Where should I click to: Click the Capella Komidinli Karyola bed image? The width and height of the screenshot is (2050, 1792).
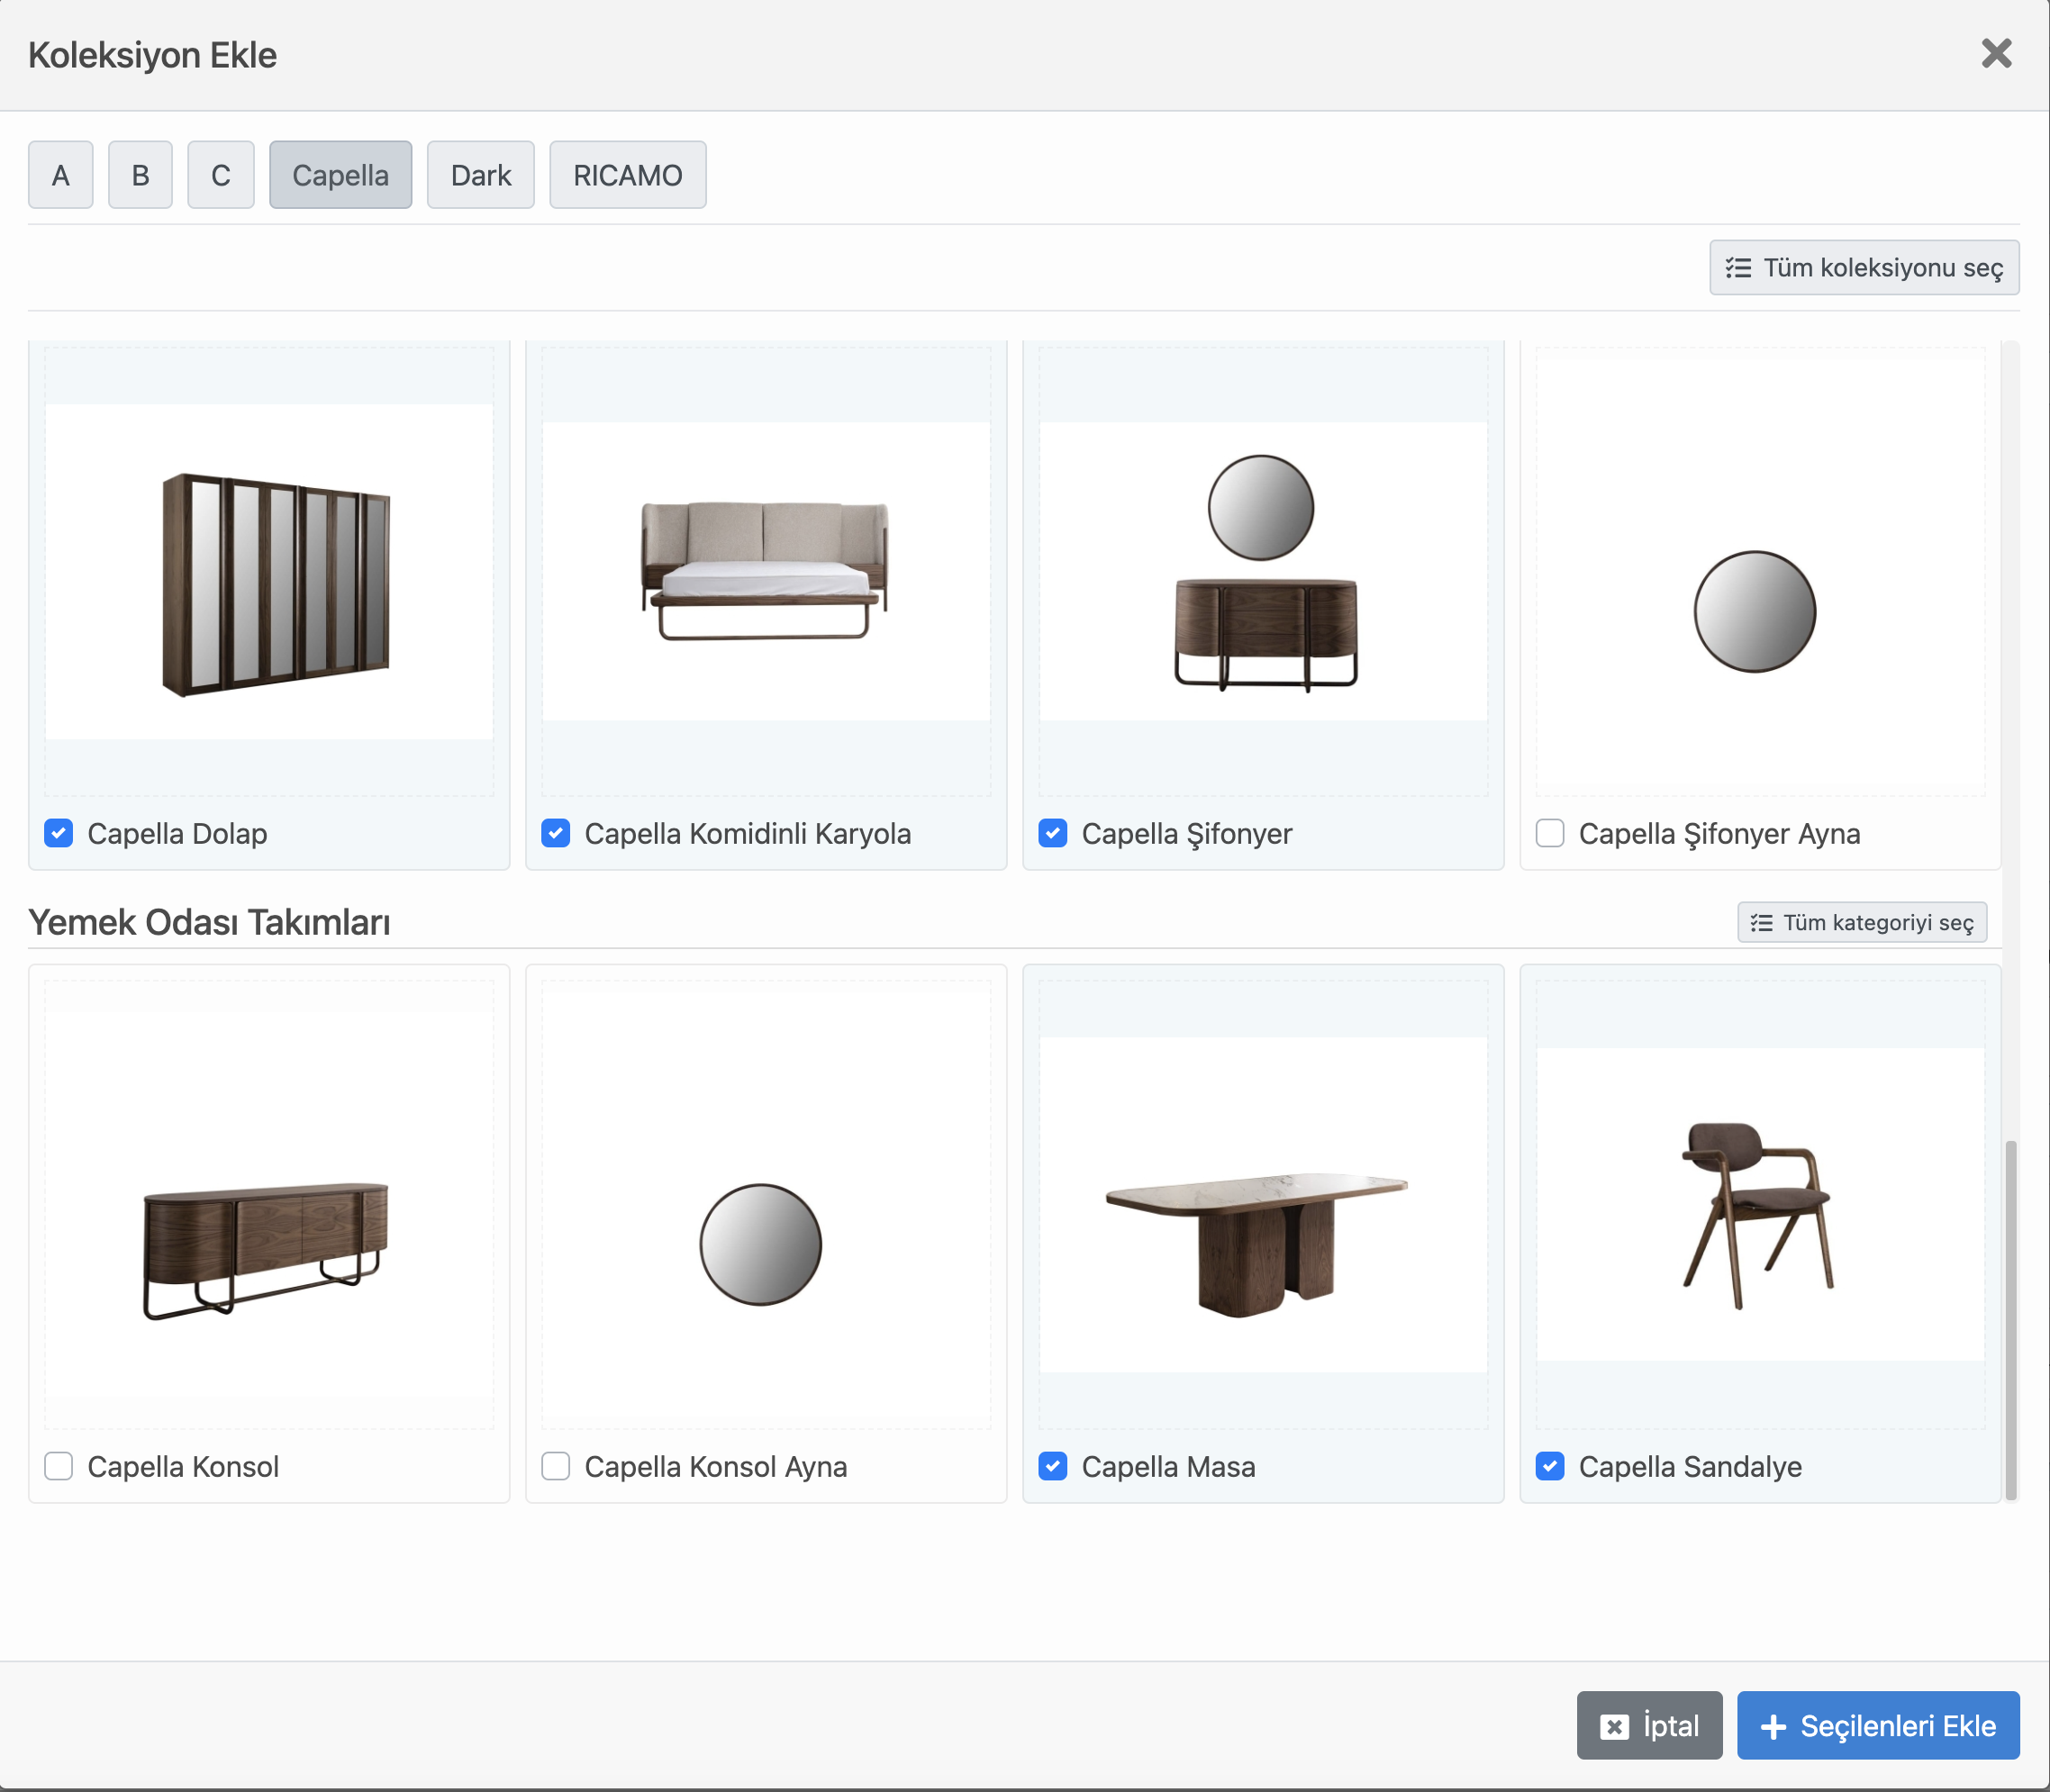click(x=766, y=571)
